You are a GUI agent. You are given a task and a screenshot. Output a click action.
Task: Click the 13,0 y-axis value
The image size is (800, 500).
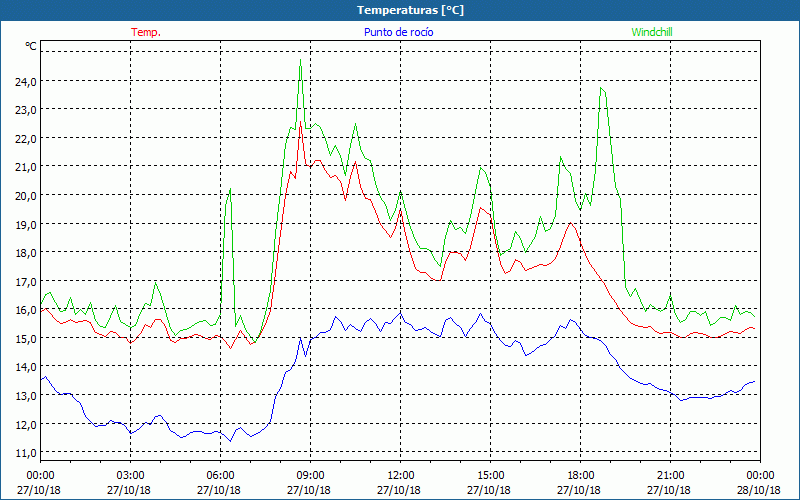tap(26, 395)
